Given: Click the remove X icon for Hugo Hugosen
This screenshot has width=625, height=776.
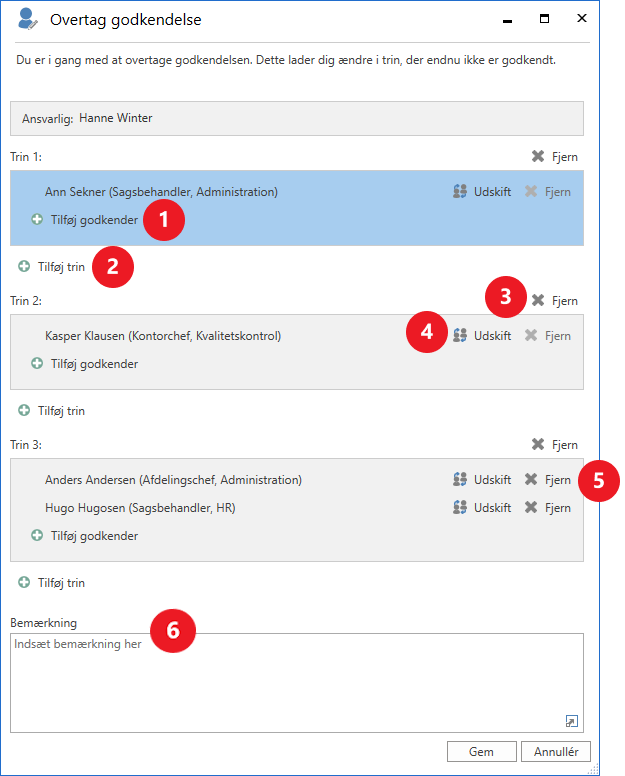Looking at the screenshot, I should 530,508.
